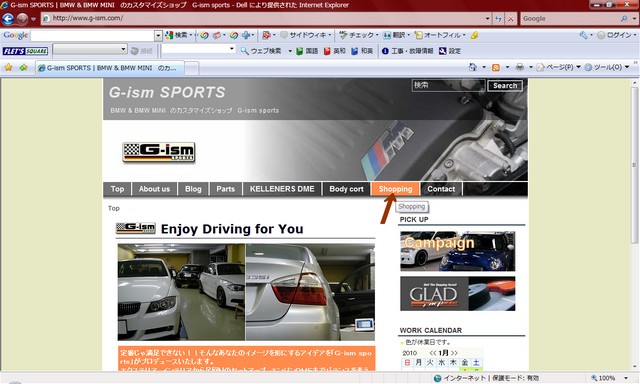640x384 pixels.
Task: Expand the Home button dropdown arrow
Action: [484, 67]
